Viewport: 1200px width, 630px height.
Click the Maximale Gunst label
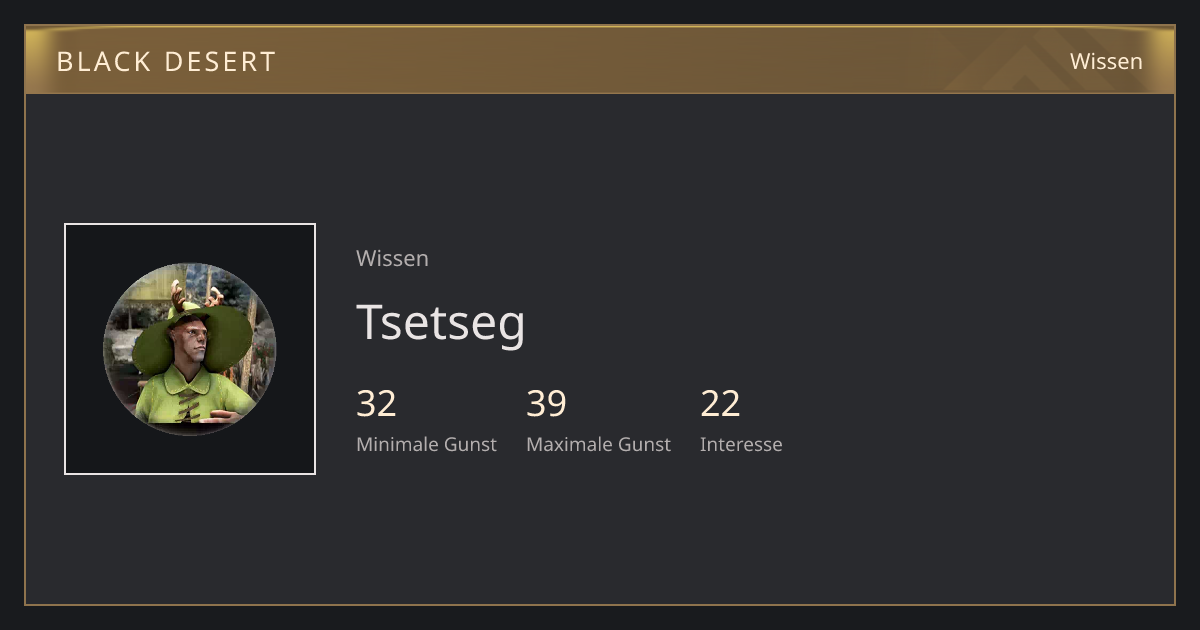pyautogui.click(x=598, y=444)
